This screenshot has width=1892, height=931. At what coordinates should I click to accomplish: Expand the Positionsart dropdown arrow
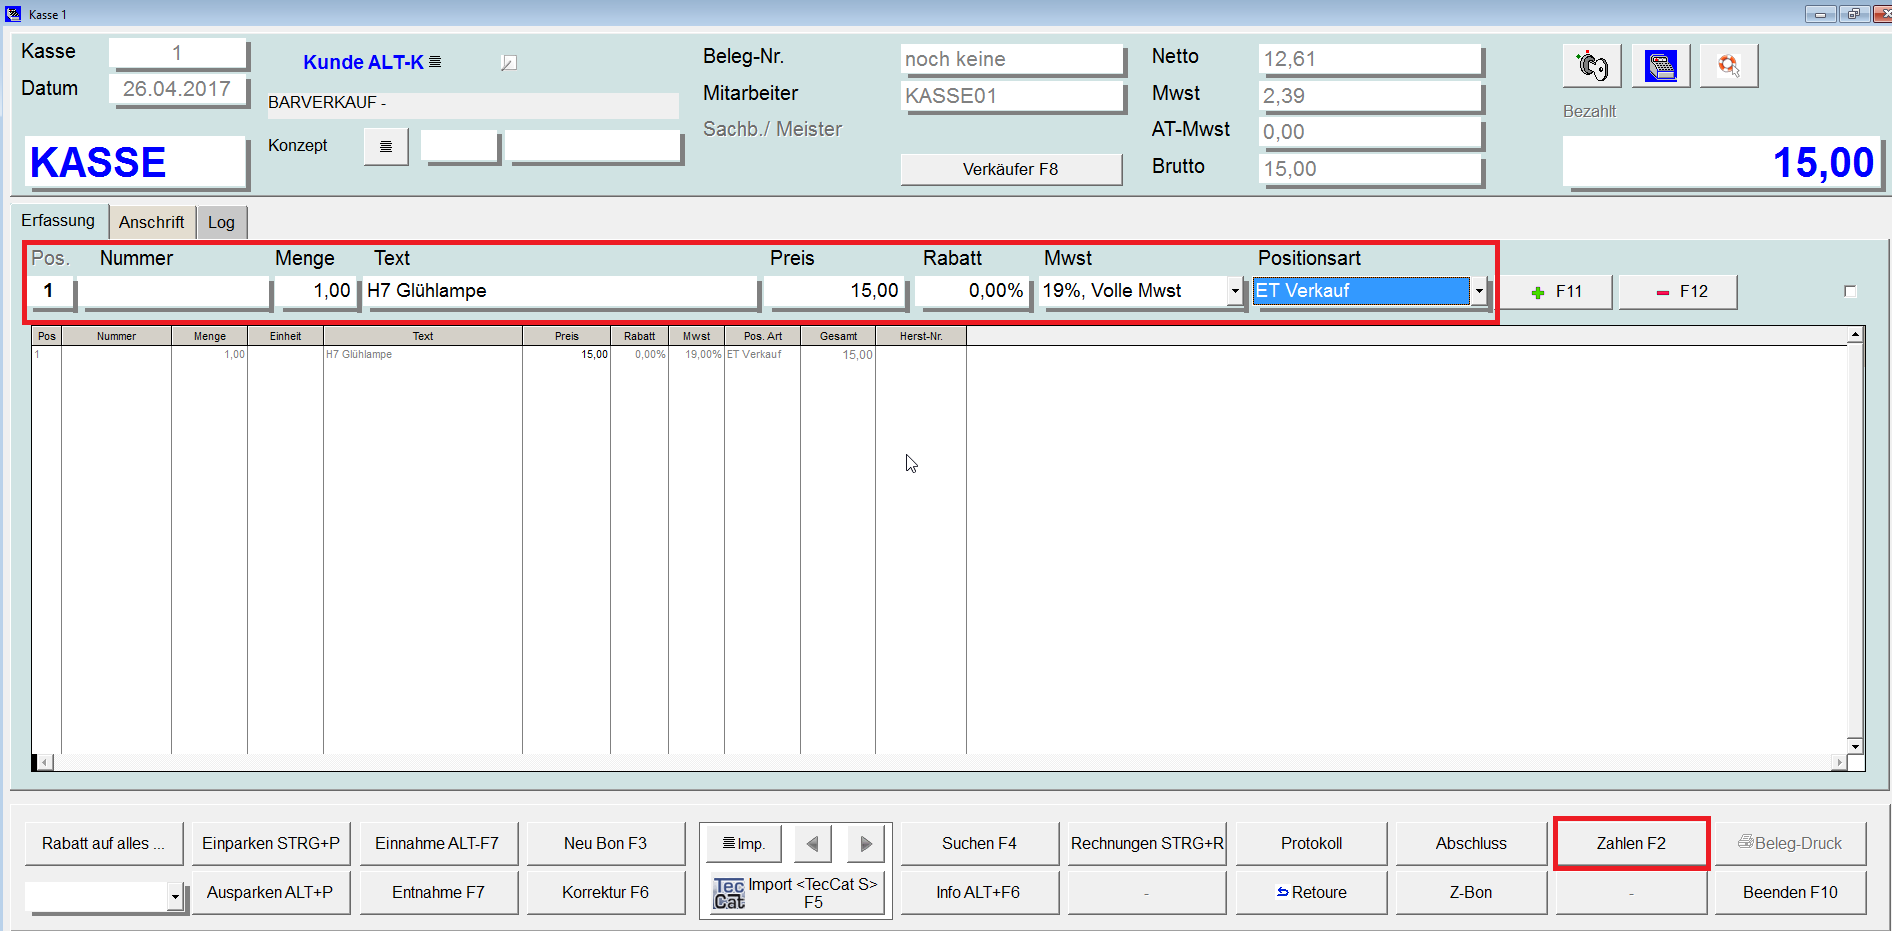(x=1478, y=291)
